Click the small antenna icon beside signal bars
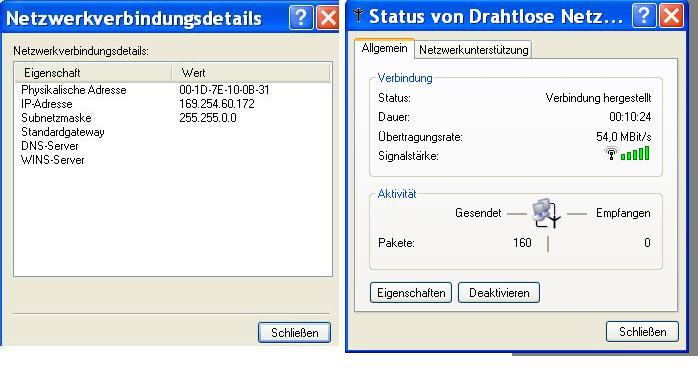The height and width of the screenshot is (384, 698). point(611,154)
